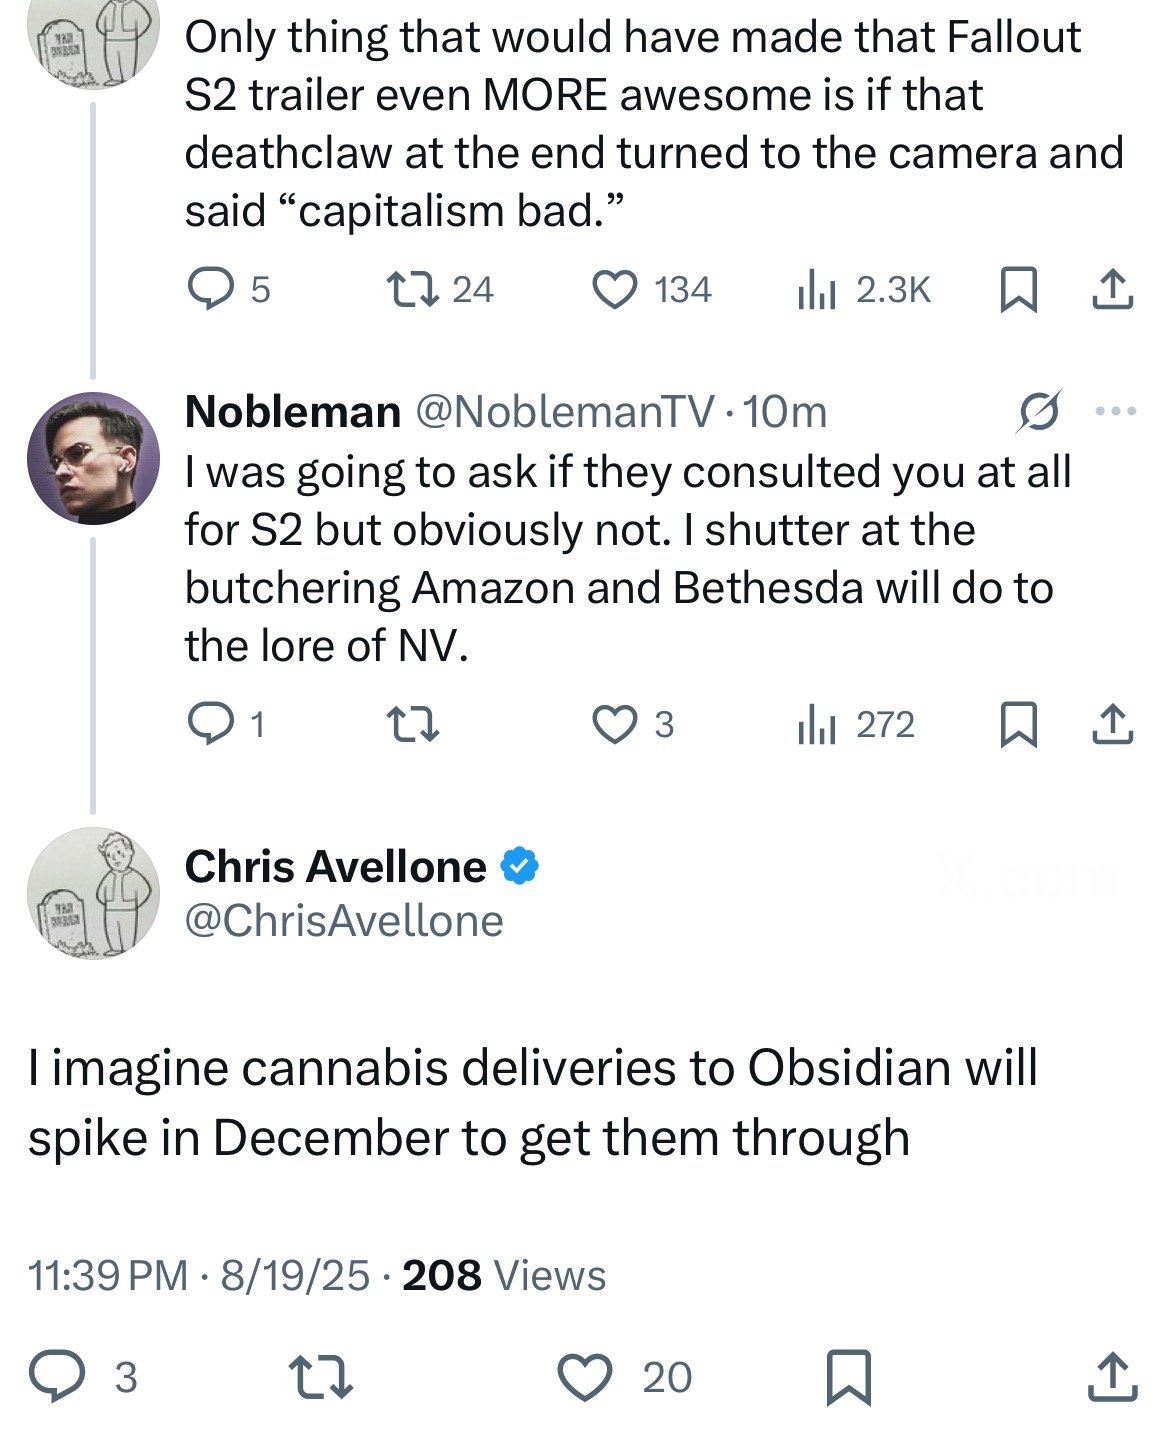Like the cannabis deliveries tweet

pyautogui.click(x=585, y=1377)
